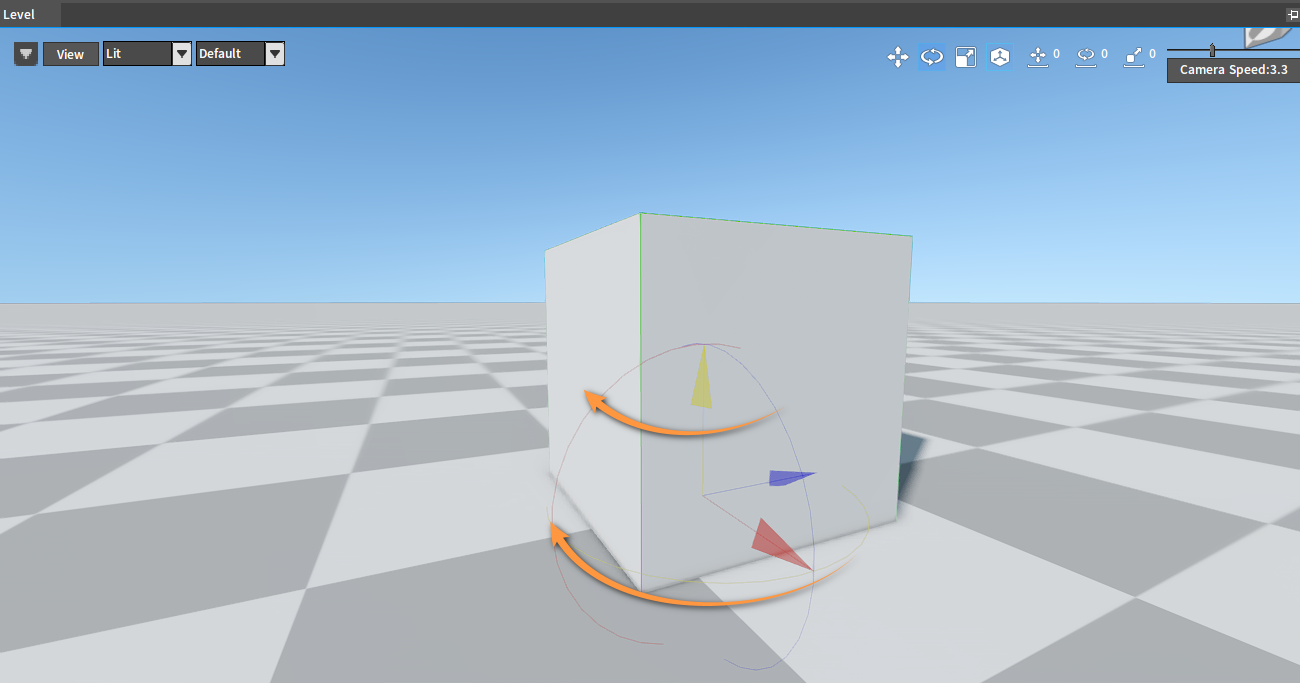Open the Default dropdown
Image resolution: width=1300 pixels, height=683 pixels.
click(240, 54)
